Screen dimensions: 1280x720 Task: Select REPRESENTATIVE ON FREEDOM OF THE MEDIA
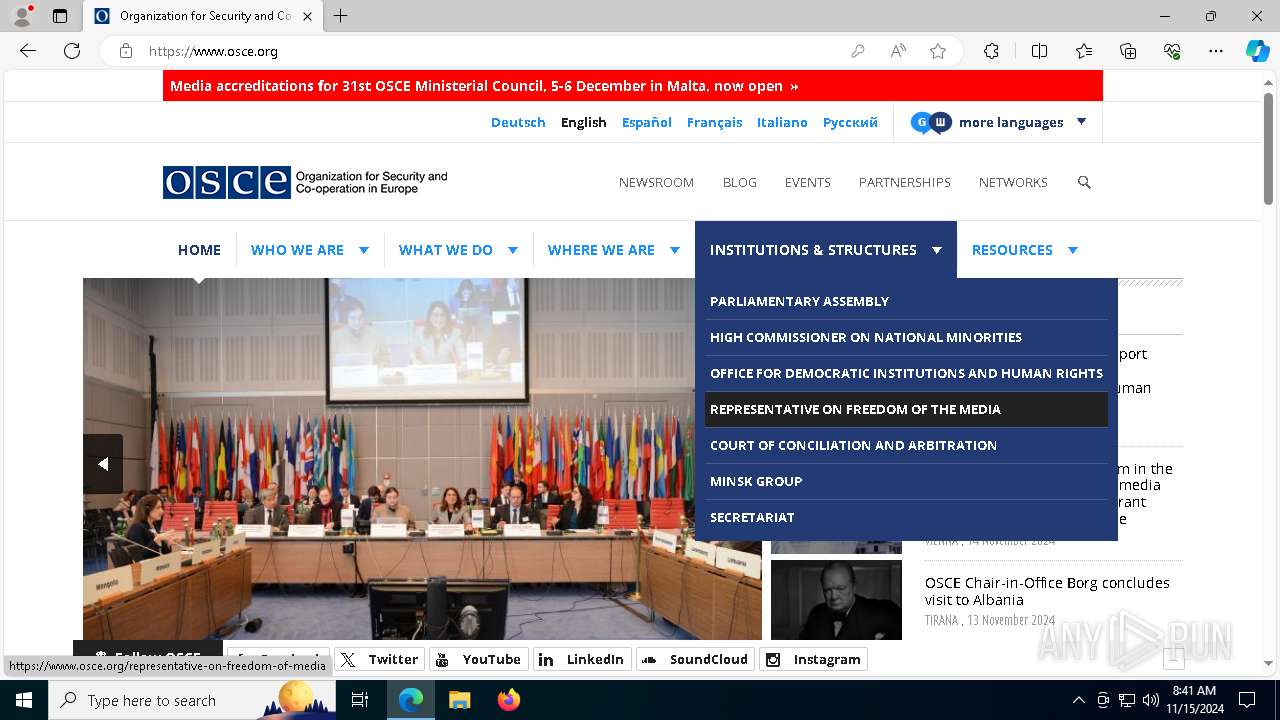pos(906,409)
